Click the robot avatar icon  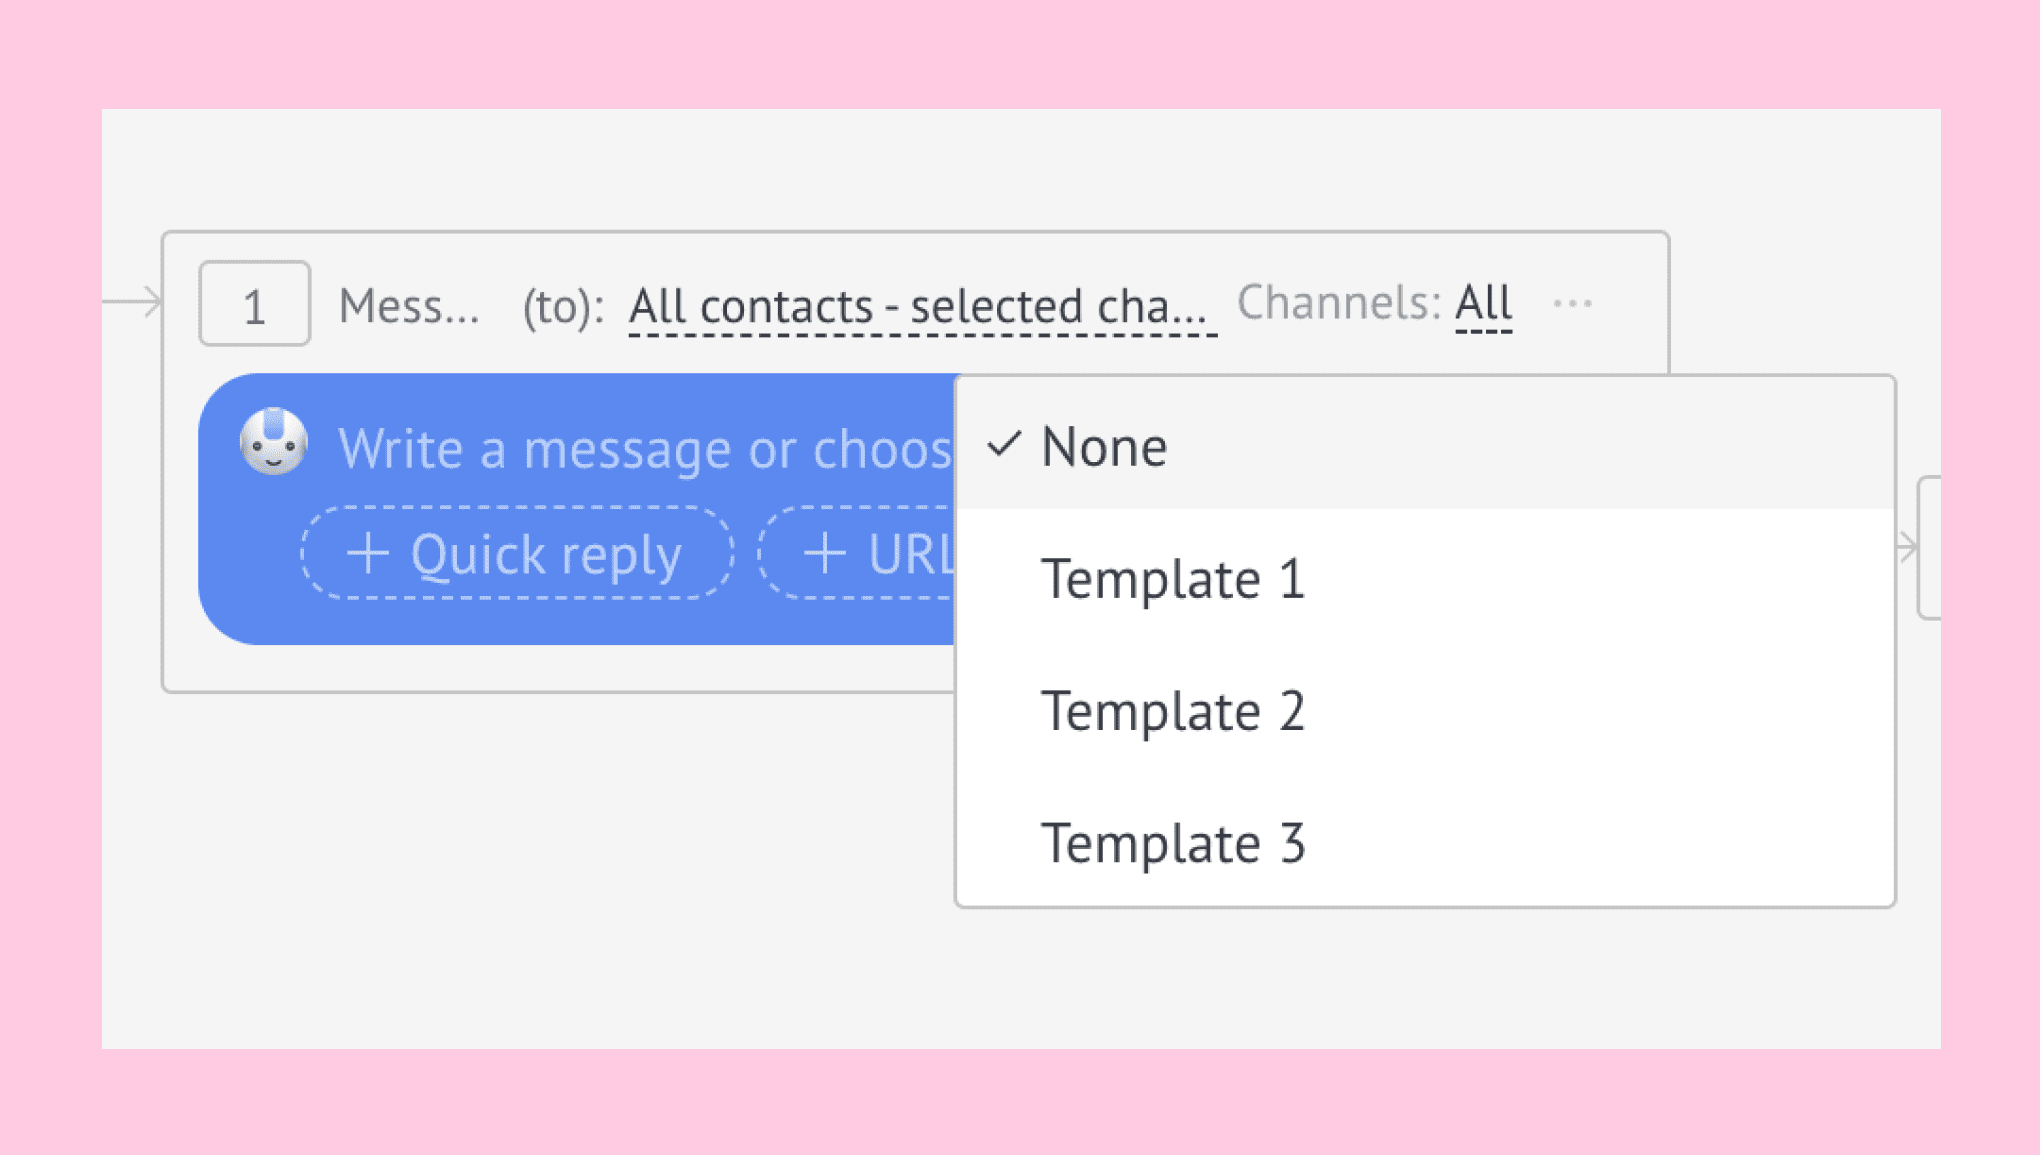(x=273, y=442)
